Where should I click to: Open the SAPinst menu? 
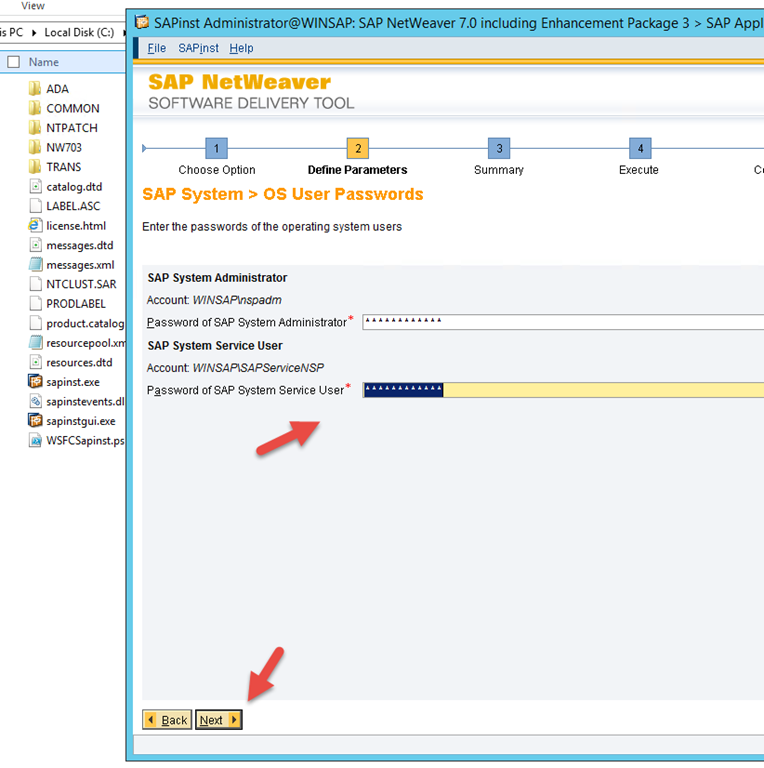point(198,48)
